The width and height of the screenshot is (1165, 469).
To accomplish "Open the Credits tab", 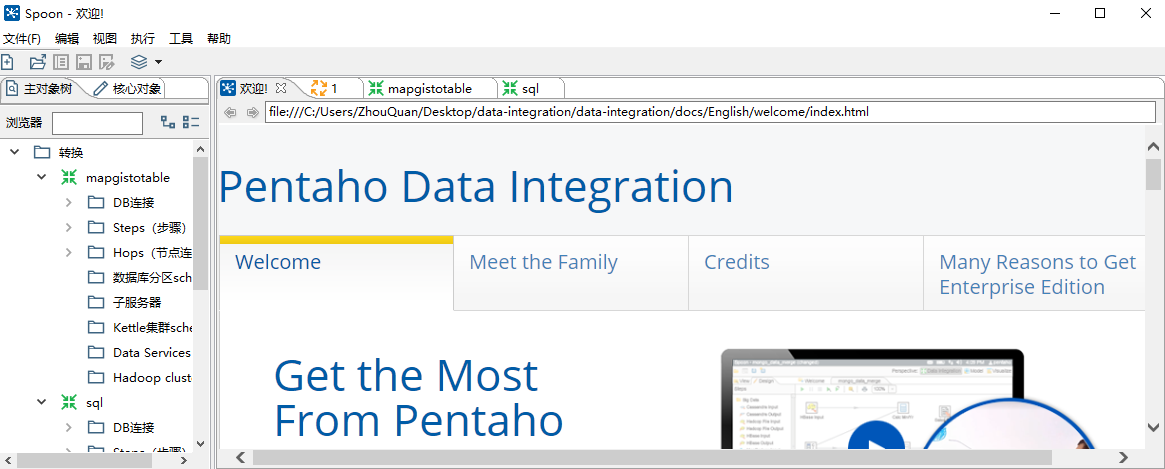I will coord(805,273).
